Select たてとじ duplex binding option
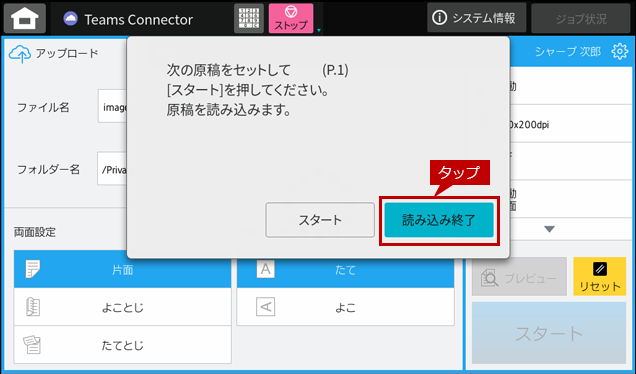 122,345
